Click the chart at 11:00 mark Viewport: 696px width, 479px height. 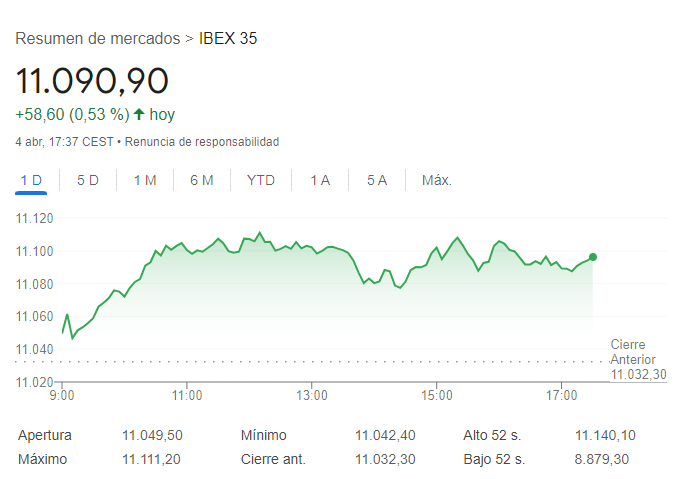coord(187,250)
